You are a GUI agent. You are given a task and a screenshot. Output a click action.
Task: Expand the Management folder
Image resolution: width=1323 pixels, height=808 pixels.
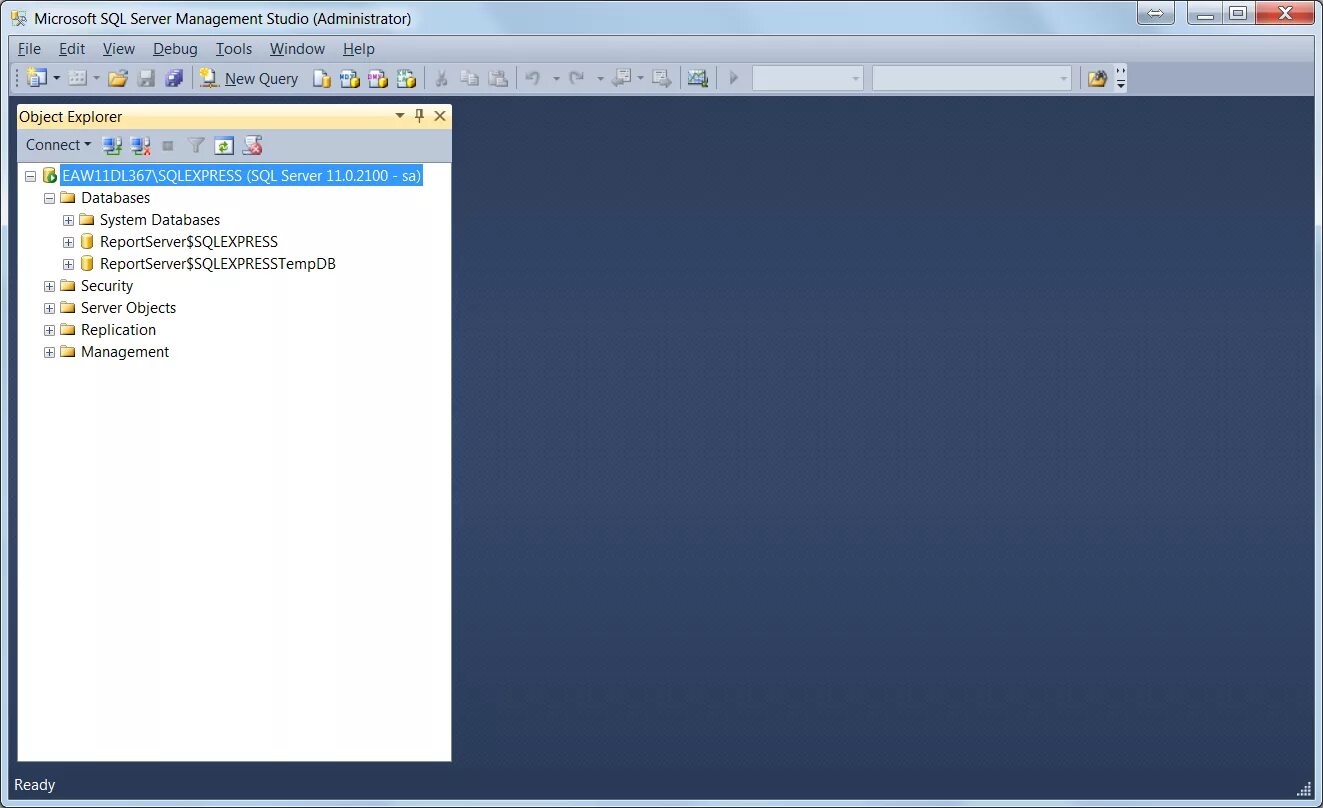49,352
